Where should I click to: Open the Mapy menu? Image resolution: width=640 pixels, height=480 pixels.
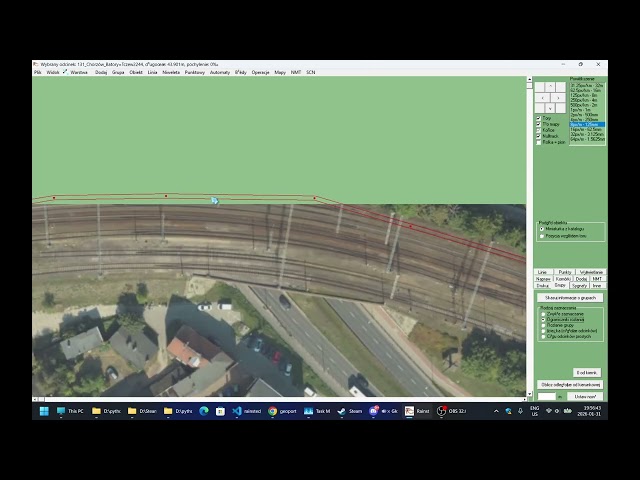280,72
